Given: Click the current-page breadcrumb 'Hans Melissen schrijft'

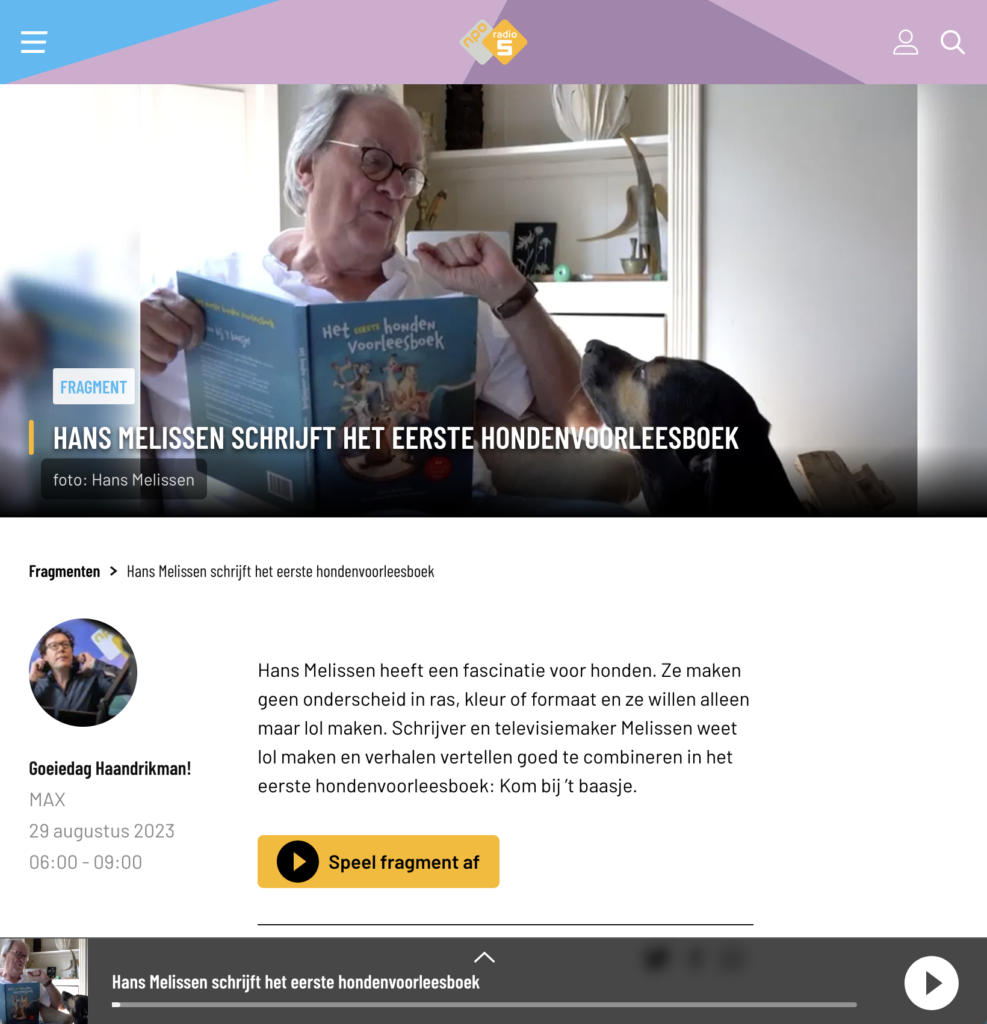Looking at the screenshot, I should coord(280,571).
